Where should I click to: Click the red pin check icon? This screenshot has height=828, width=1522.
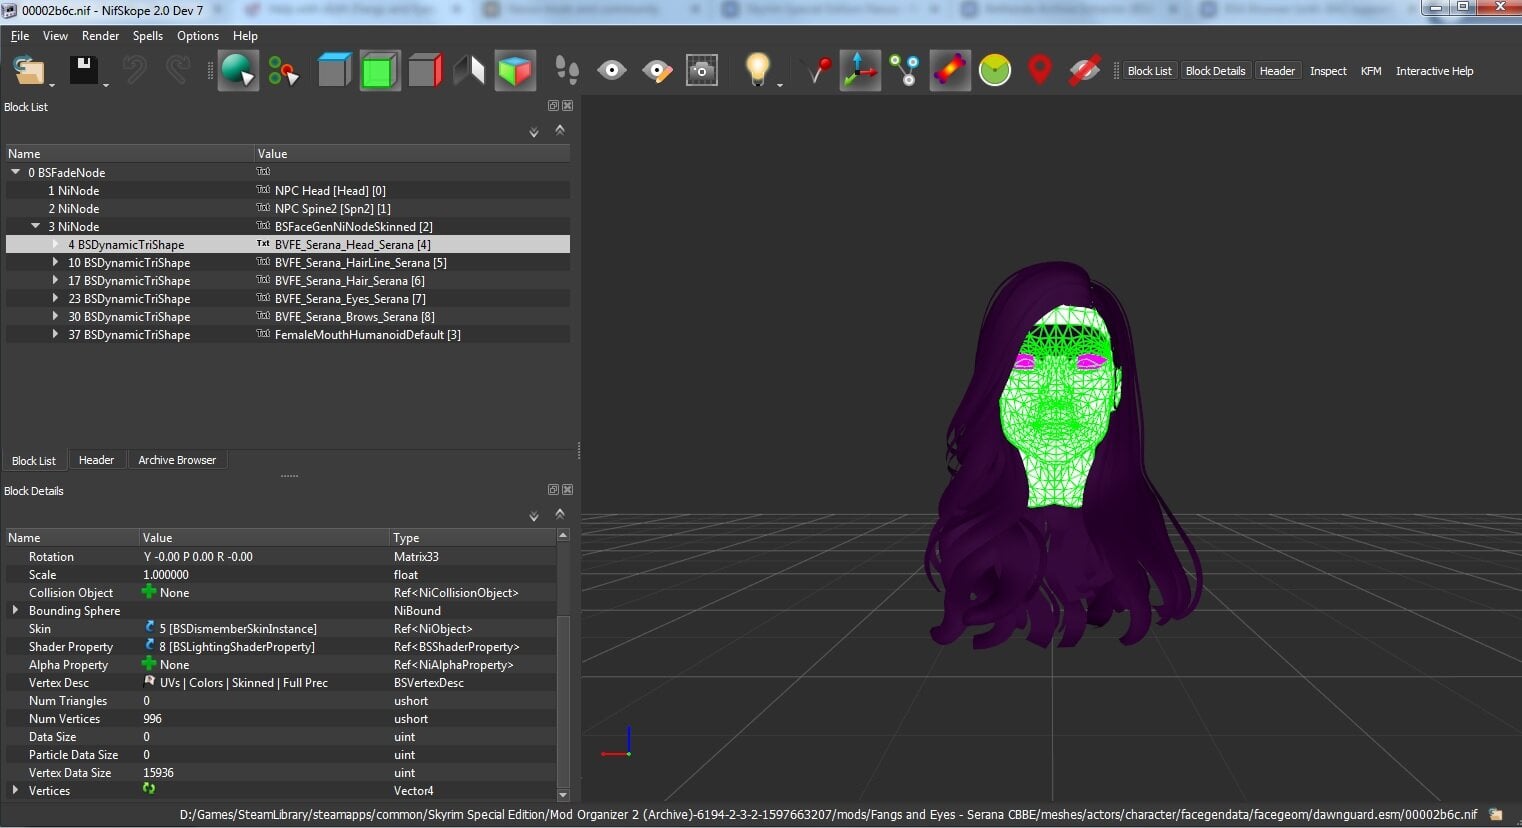(816, 71)
